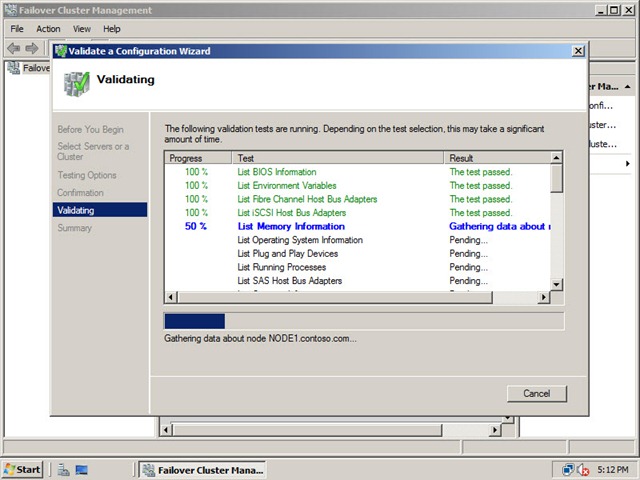
Task: Select List Operating System Information row
Action: pos(358,240)
